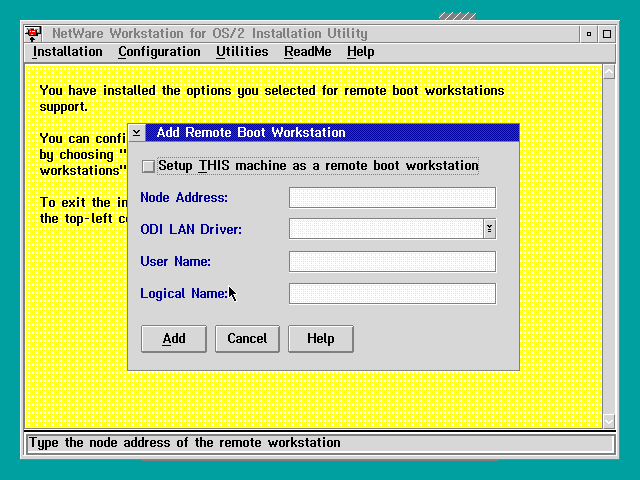Click the Node Address input field
640x480 pixels.
(392, 198)
